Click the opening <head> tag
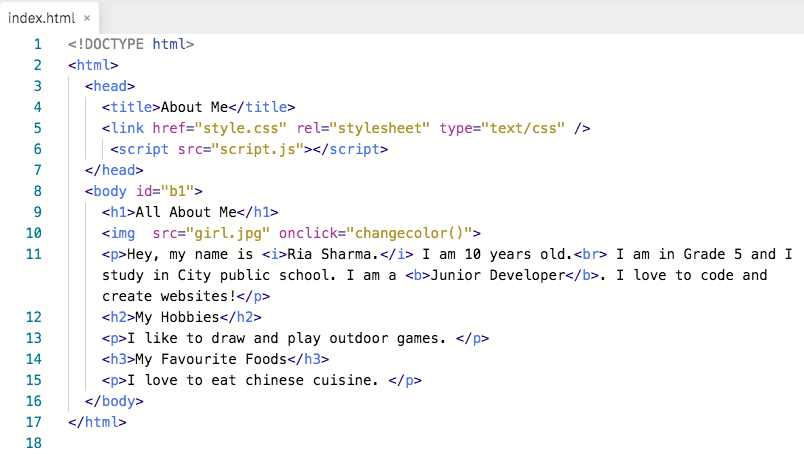This screenshot has height=454, width=804. click(x=110, y=86)
